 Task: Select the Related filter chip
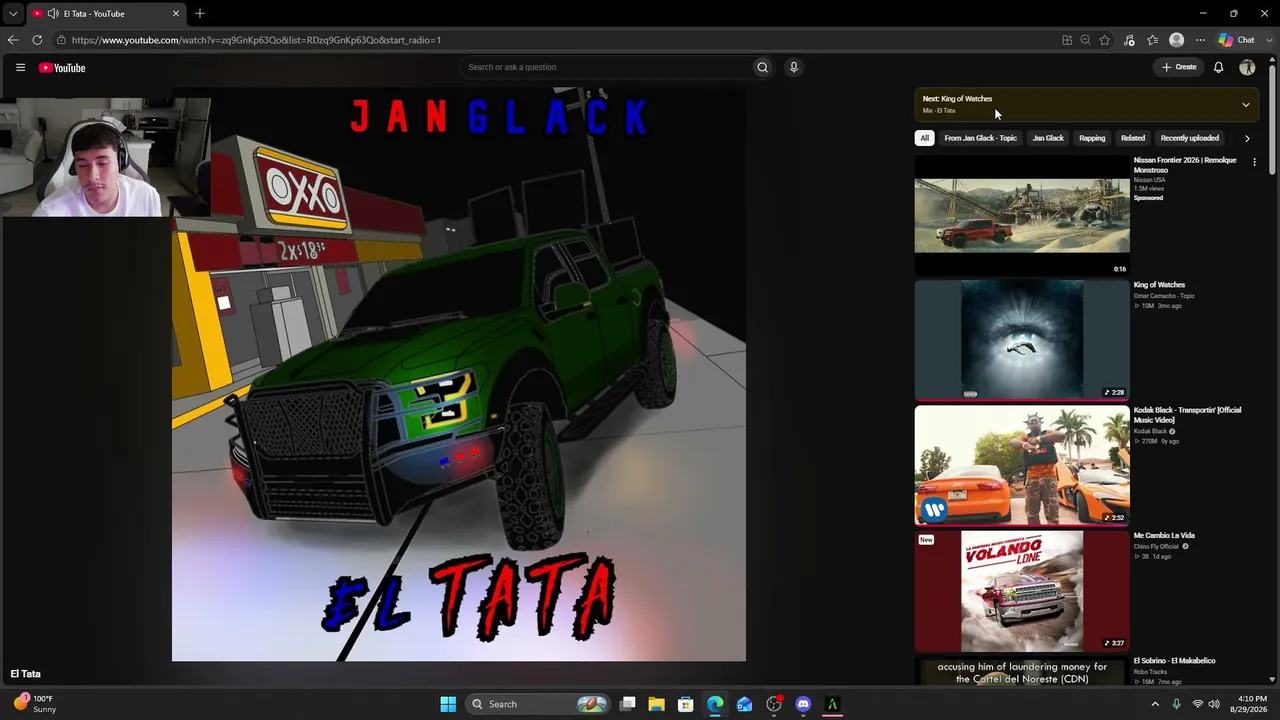pos(1133,138)
